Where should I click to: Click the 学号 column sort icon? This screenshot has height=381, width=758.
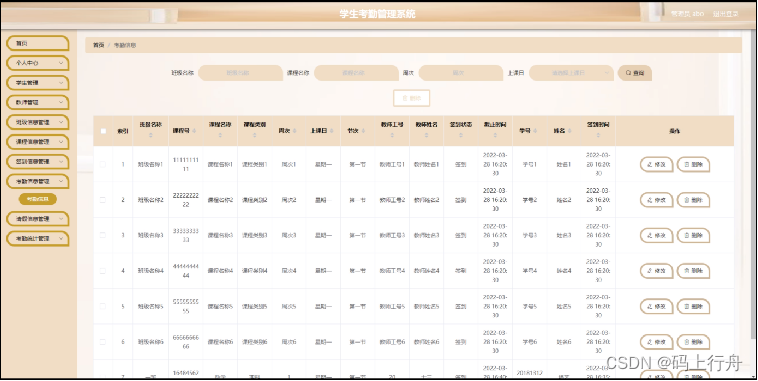tap(535, 131)
